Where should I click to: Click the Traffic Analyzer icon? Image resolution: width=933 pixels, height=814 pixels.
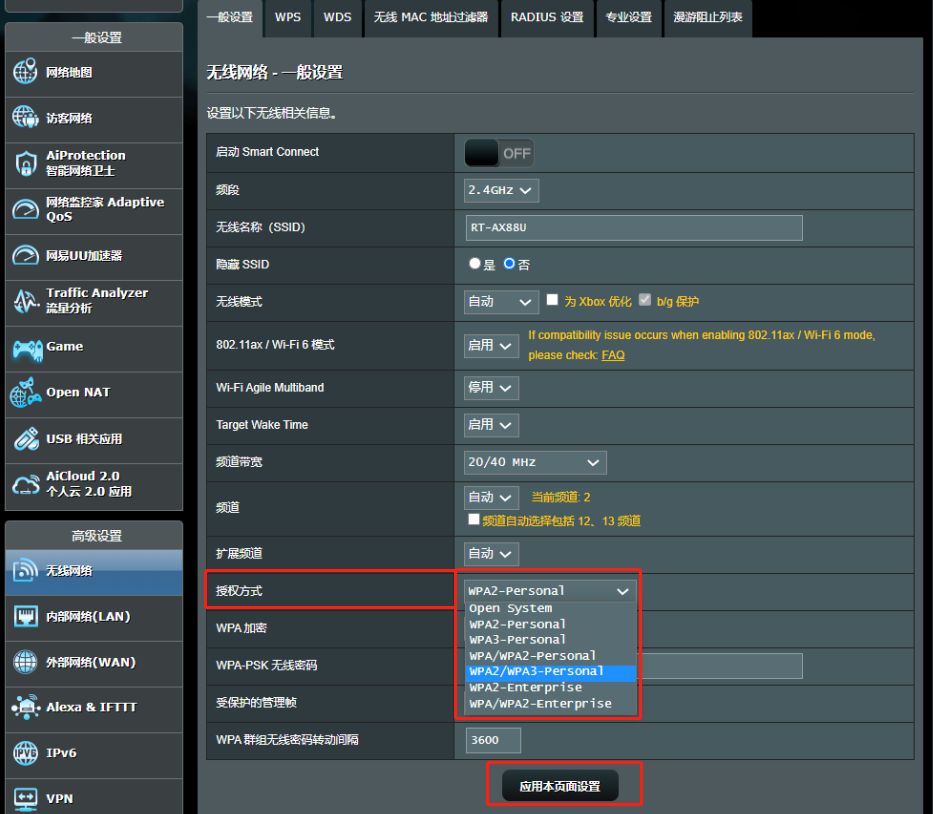pos(26,300)
